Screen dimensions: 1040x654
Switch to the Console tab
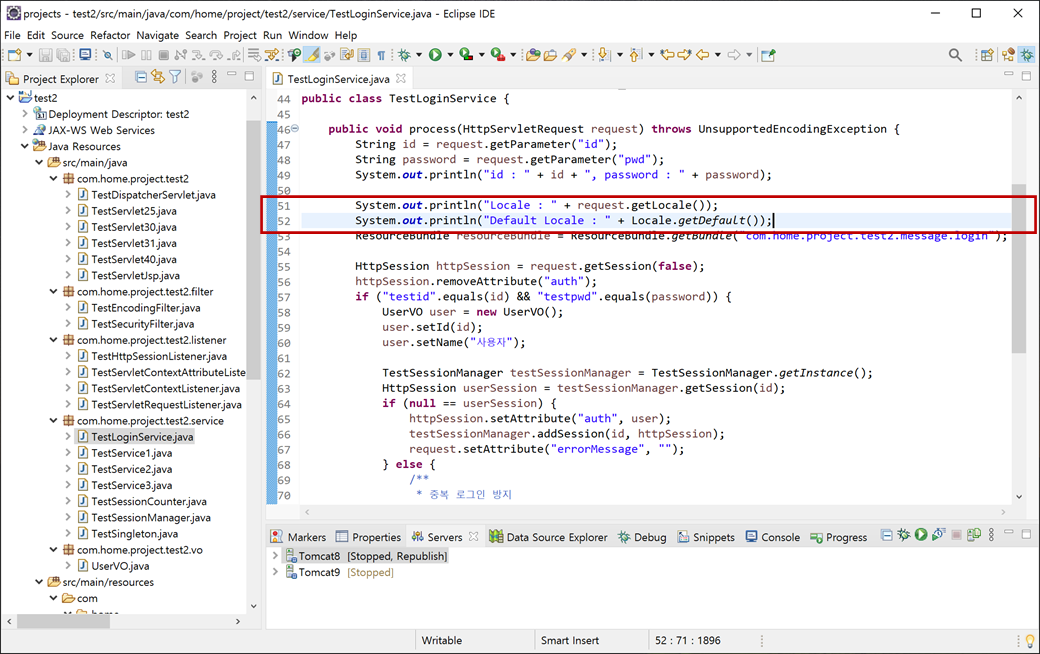[773, 537]
